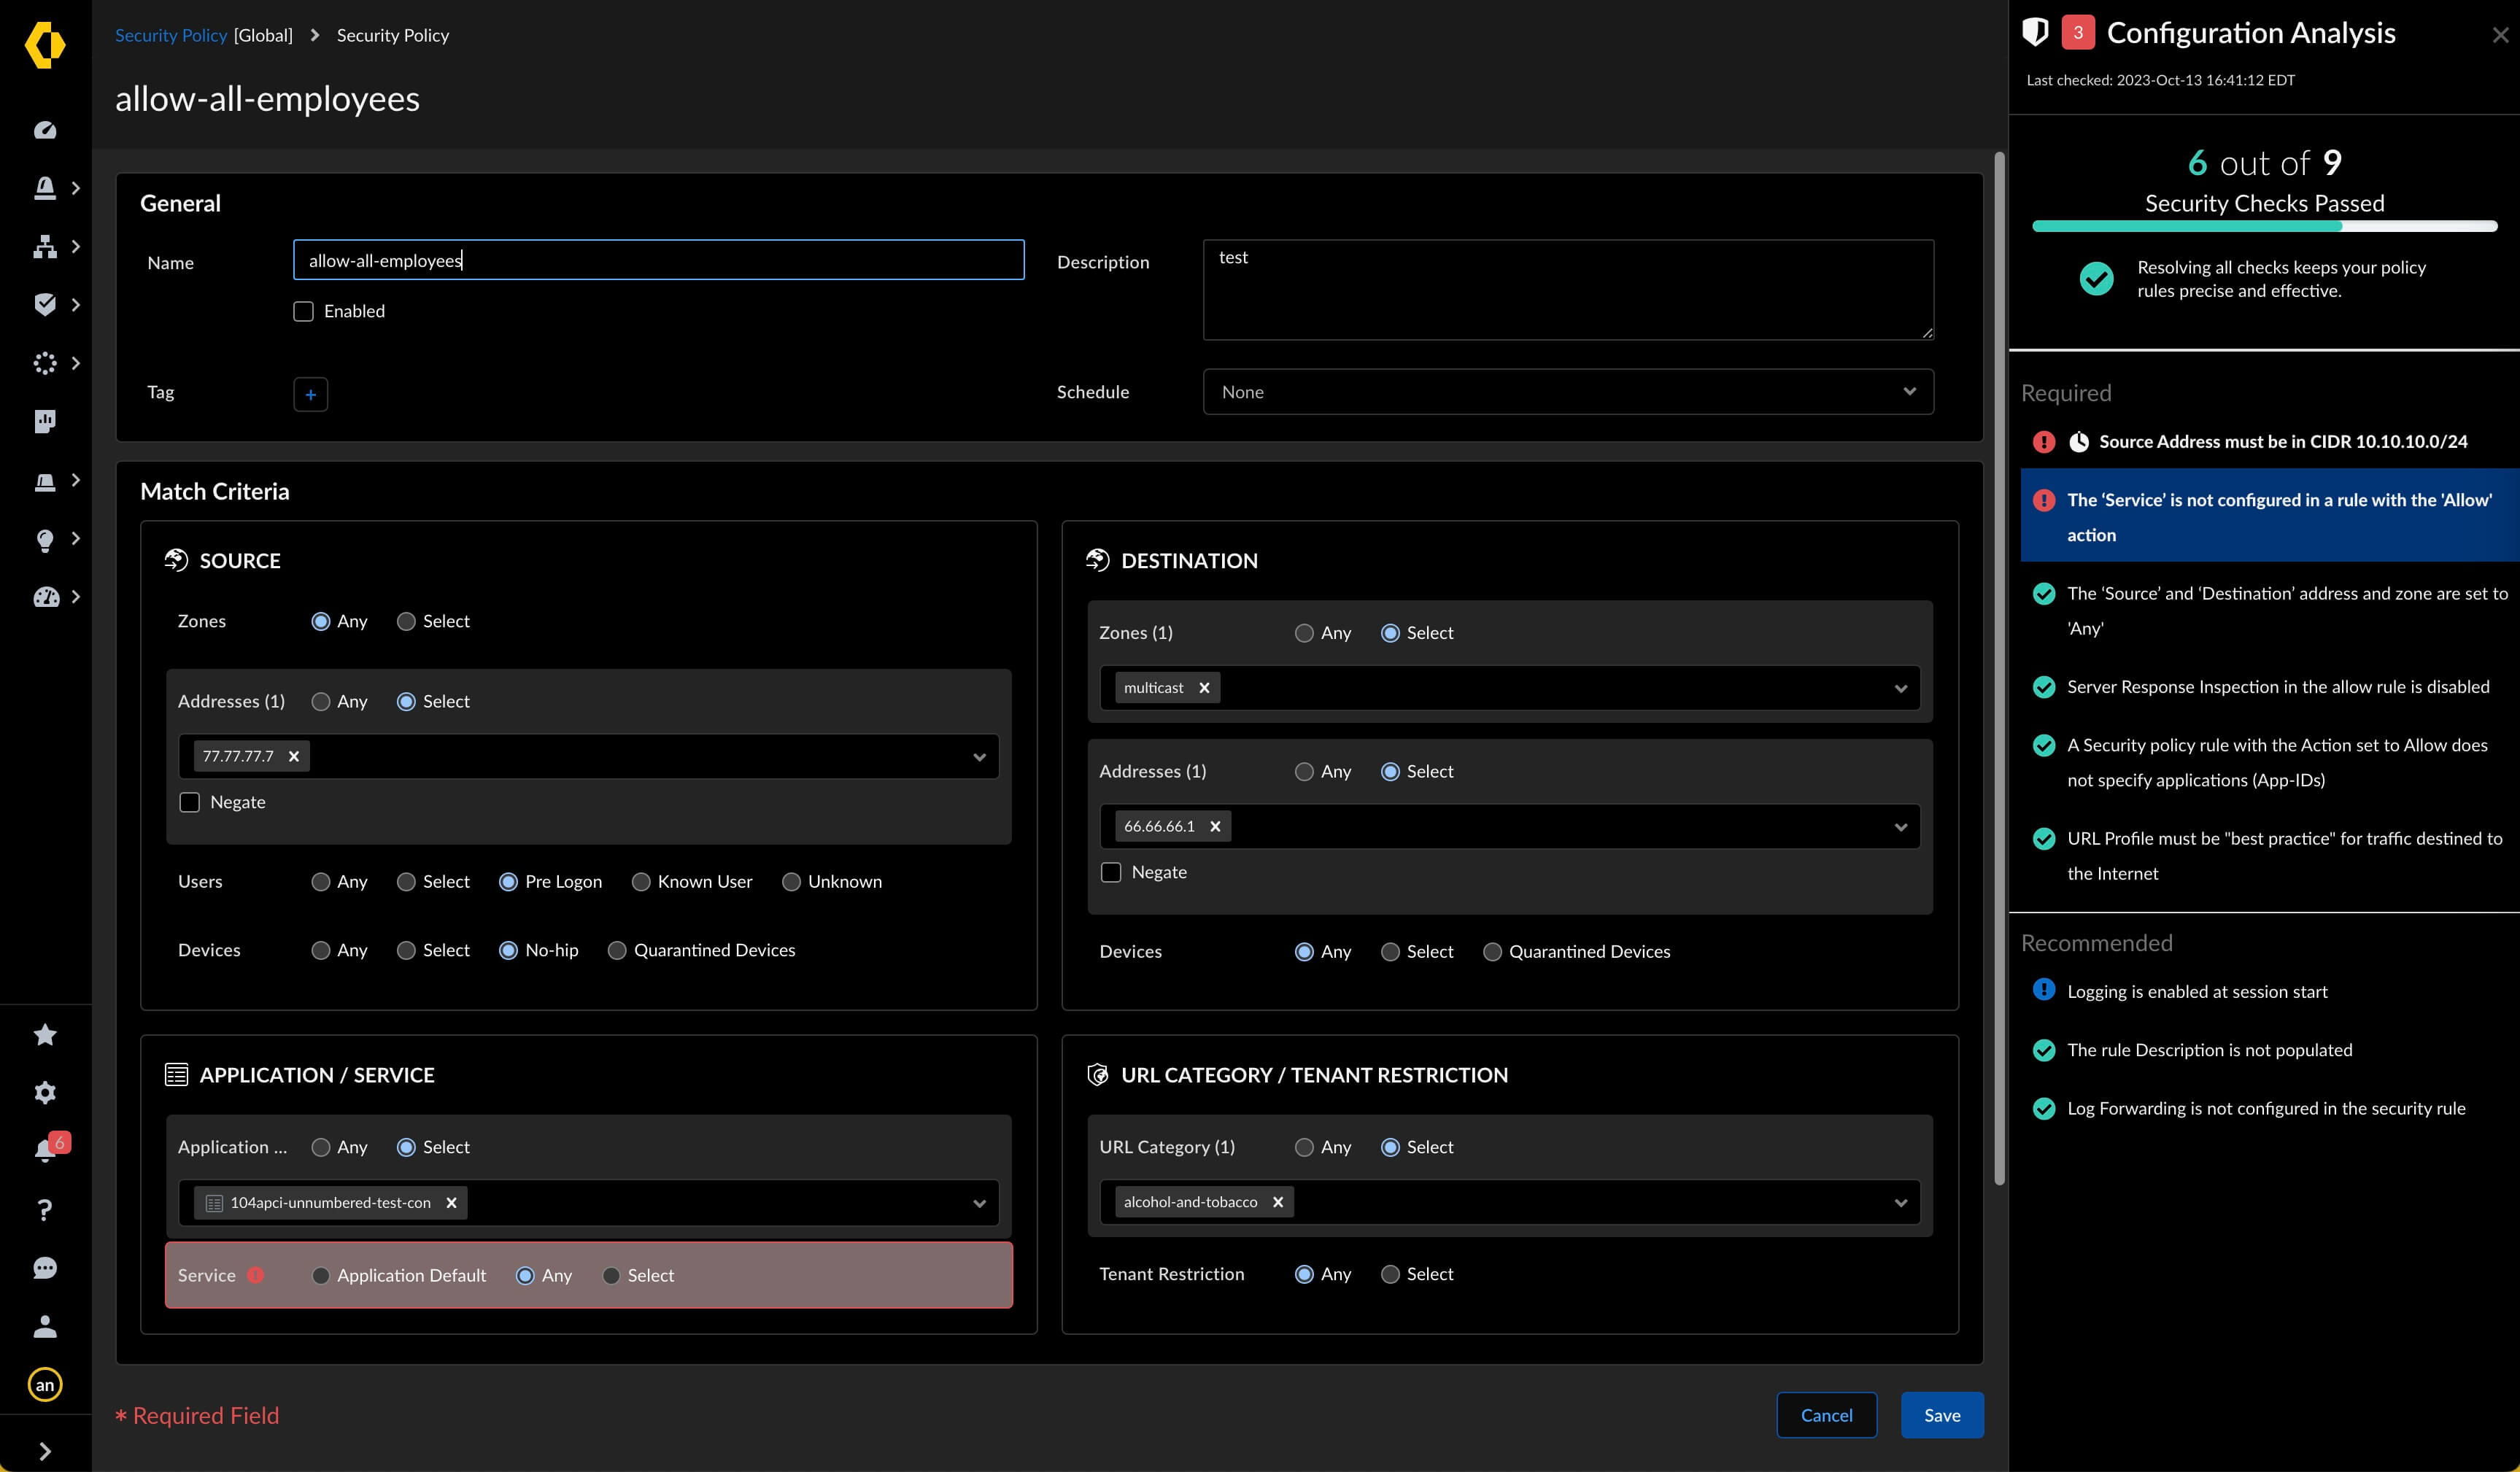Check the Negate option under Source addresses
The width and height of the screenshot is (2520, 1472).
[189, 802]
